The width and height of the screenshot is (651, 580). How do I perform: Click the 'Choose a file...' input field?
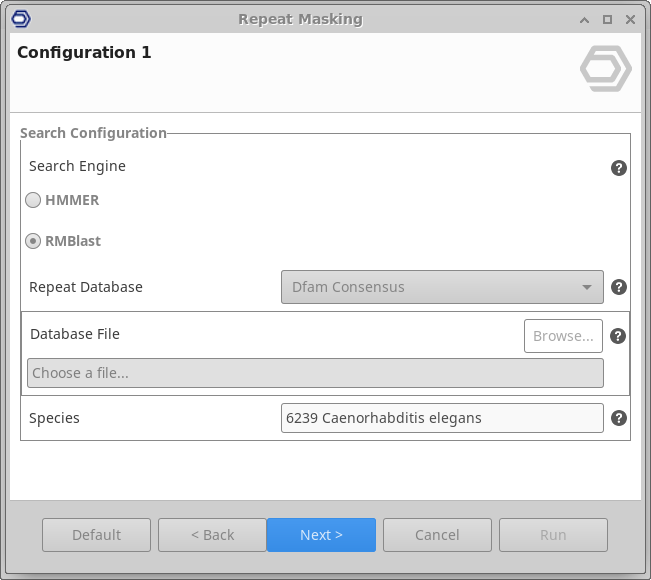[315, 373]
